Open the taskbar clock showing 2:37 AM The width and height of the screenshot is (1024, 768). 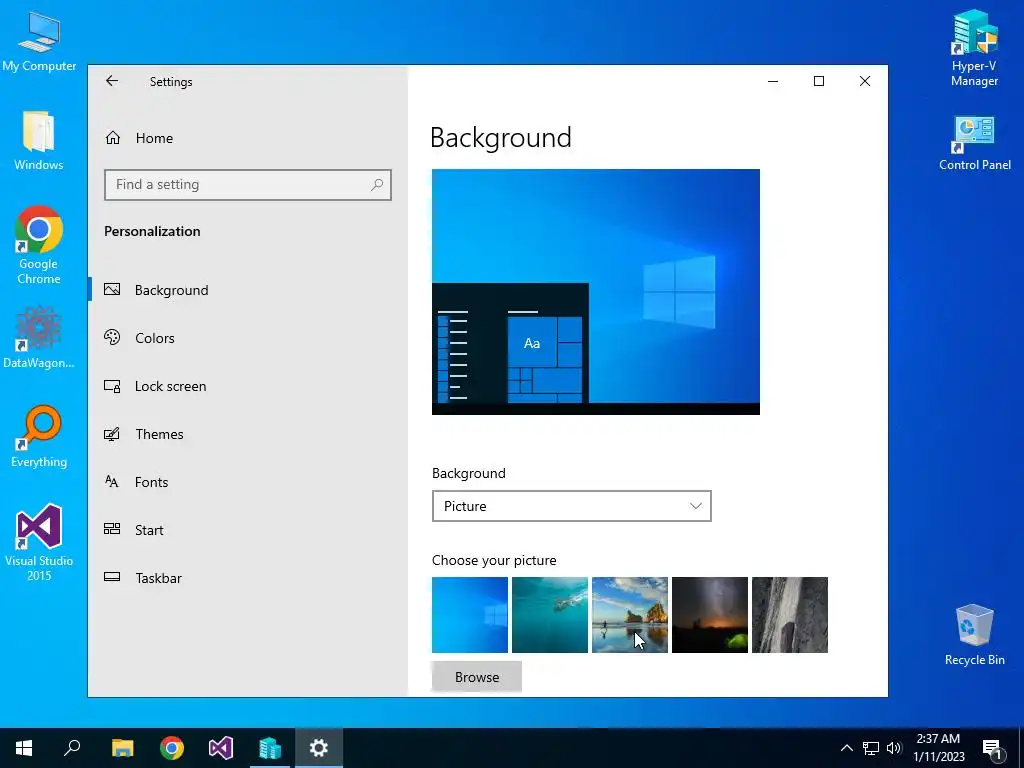(938, 748)
